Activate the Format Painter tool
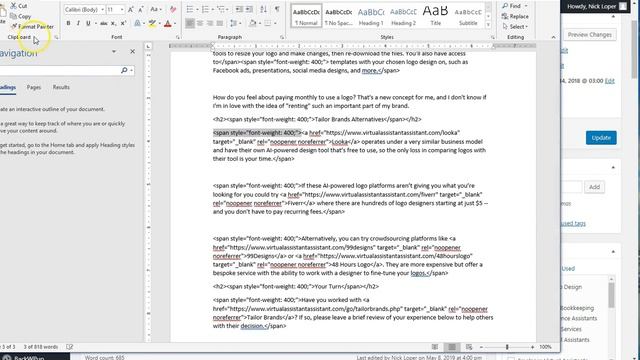This screenshot has width=640, height=360. [32, 27]
